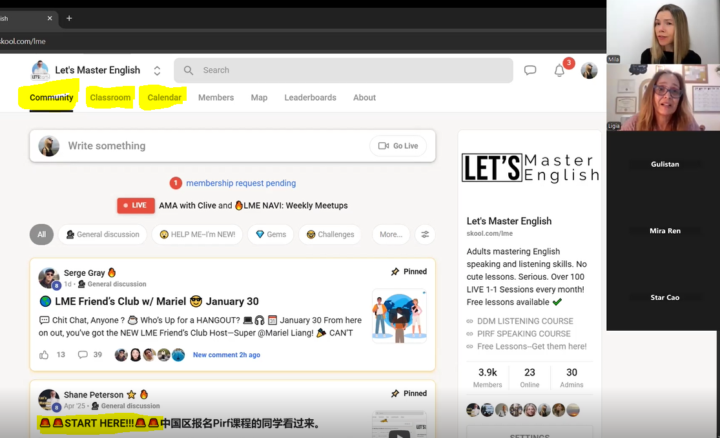
Task: Click pin icon on Shane Peterson's post
Action: point(395,393)
